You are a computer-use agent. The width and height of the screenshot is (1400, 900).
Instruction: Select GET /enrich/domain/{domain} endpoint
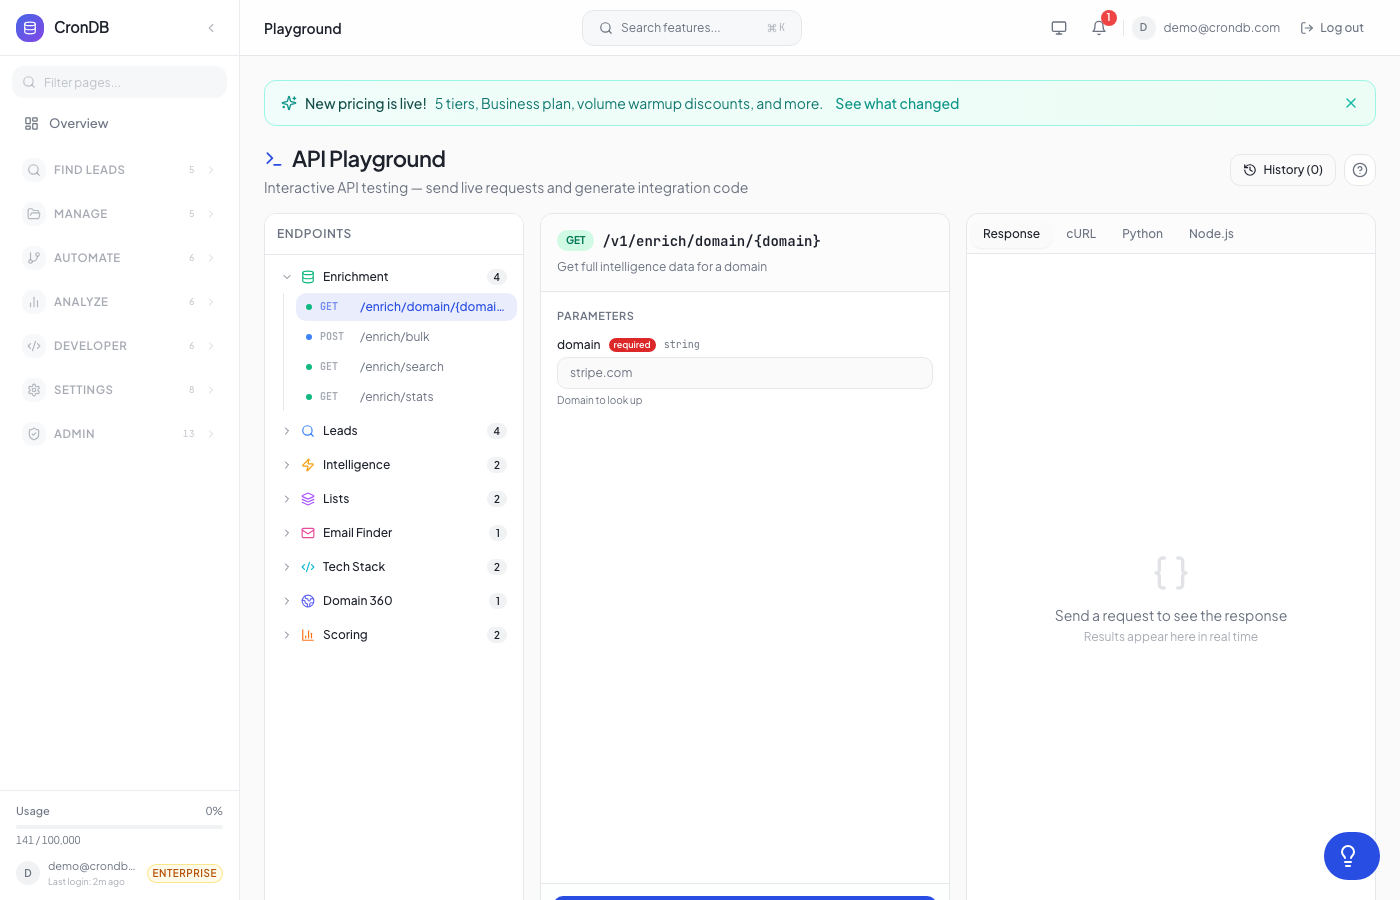pyautogui.click(x=406, y=307)
